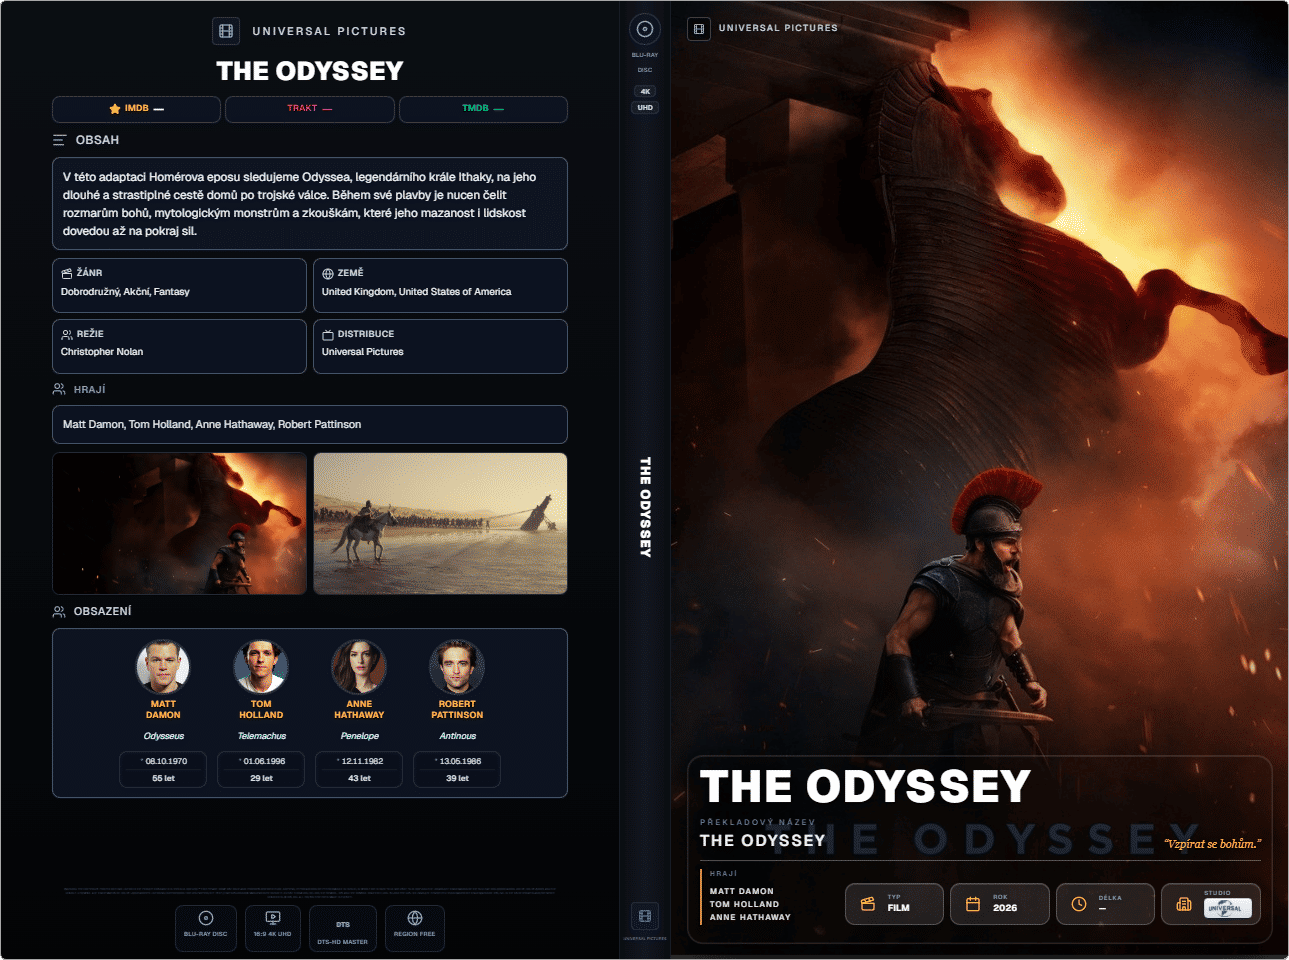The width and height of the screenshot is (1289, 960).
Task: Click the Obsazení people icon
Action: click(60, 611)
